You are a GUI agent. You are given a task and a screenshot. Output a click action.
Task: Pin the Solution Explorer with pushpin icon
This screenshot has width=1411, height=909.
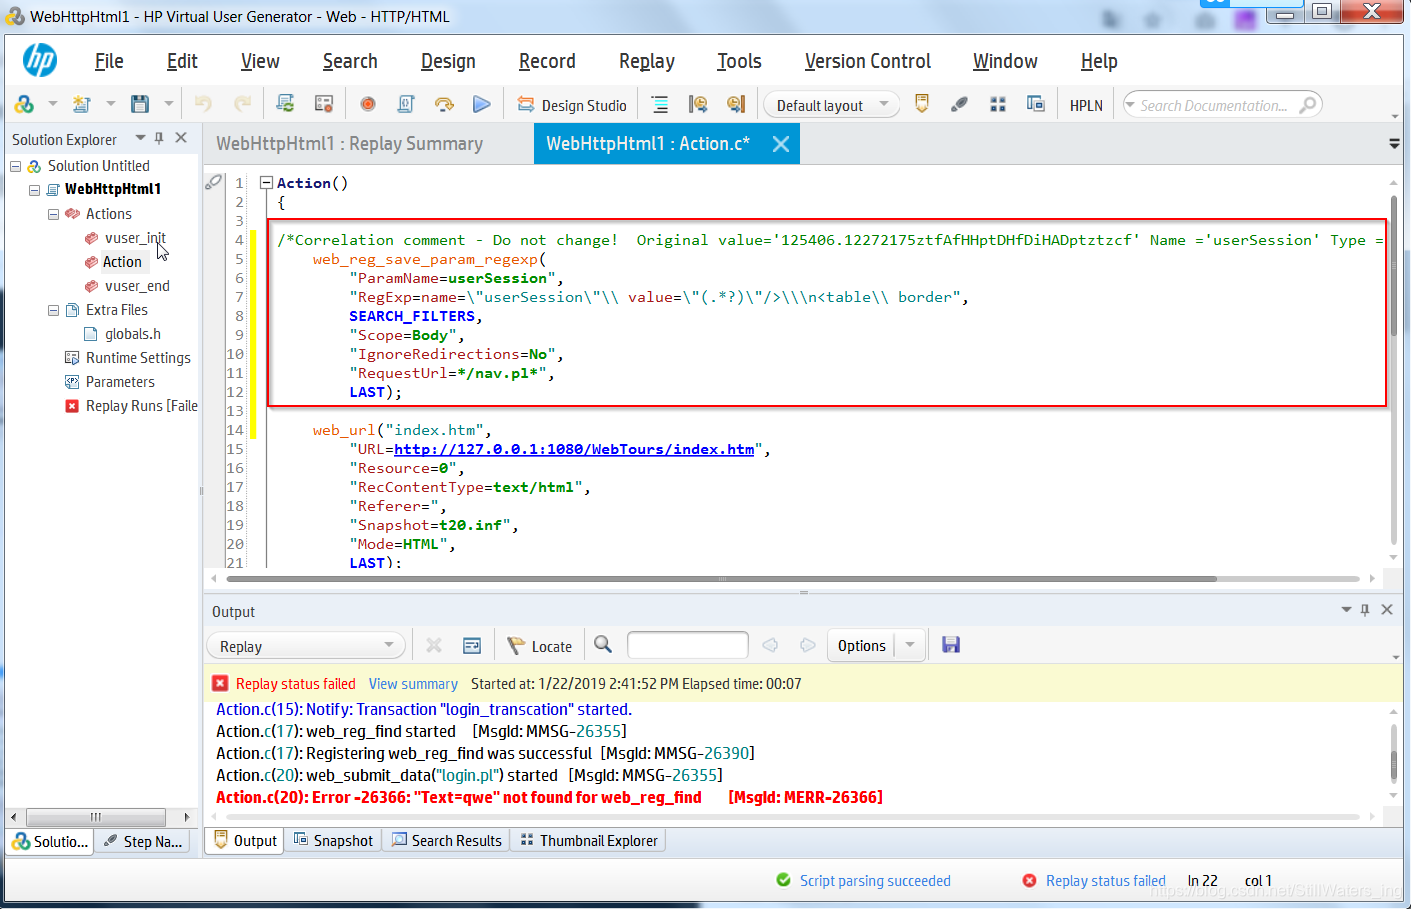coord(159,138)
